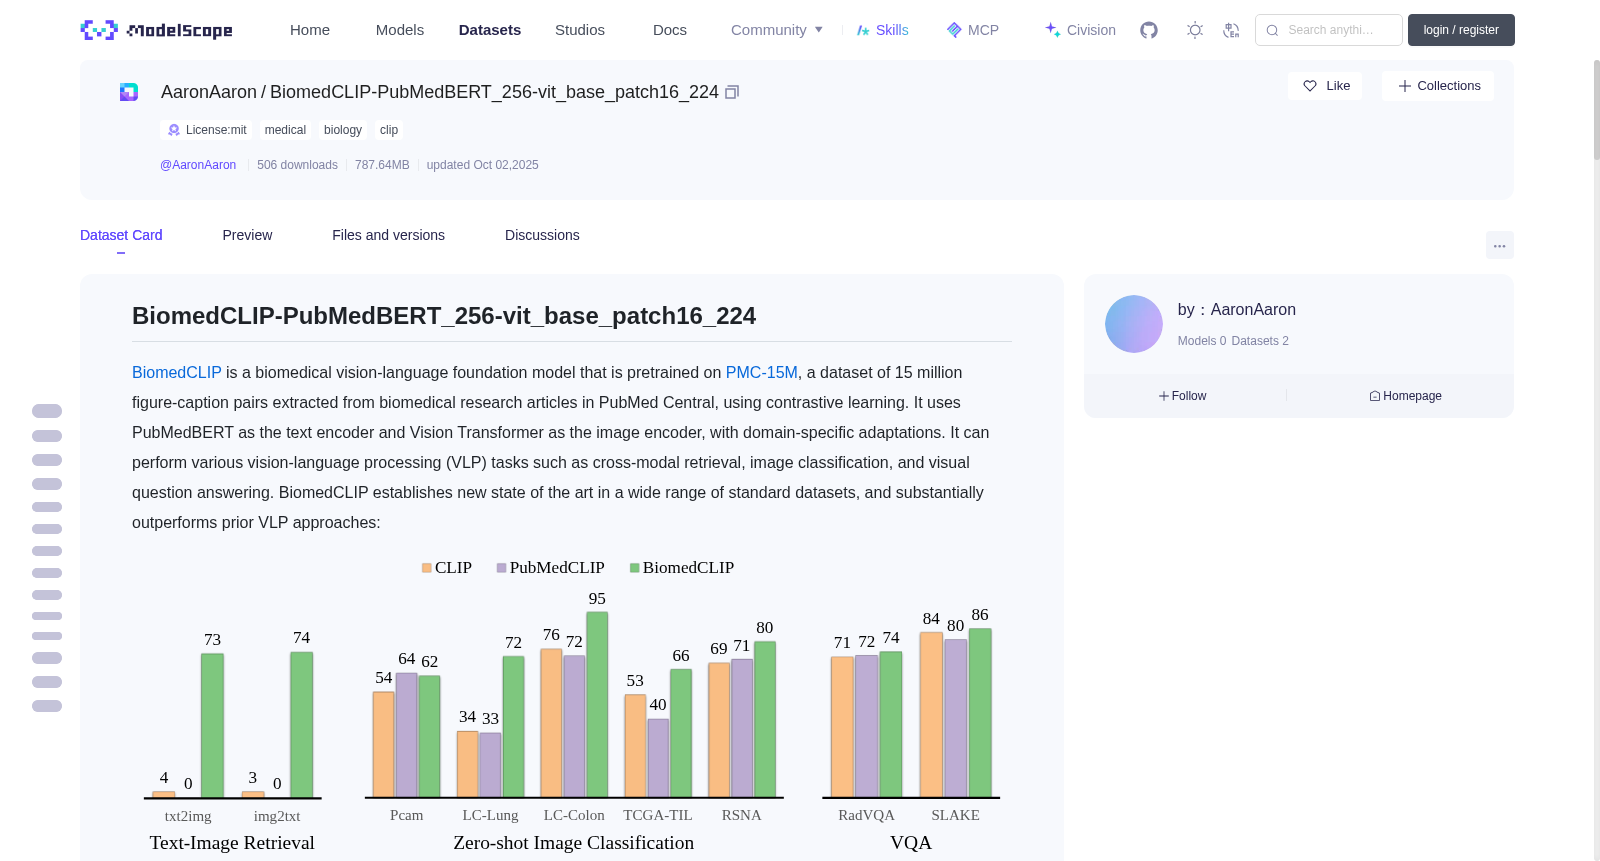This screenshot has height=861, width=1600.
Task: Click the clip tag
Action: (x=389, y=130)
